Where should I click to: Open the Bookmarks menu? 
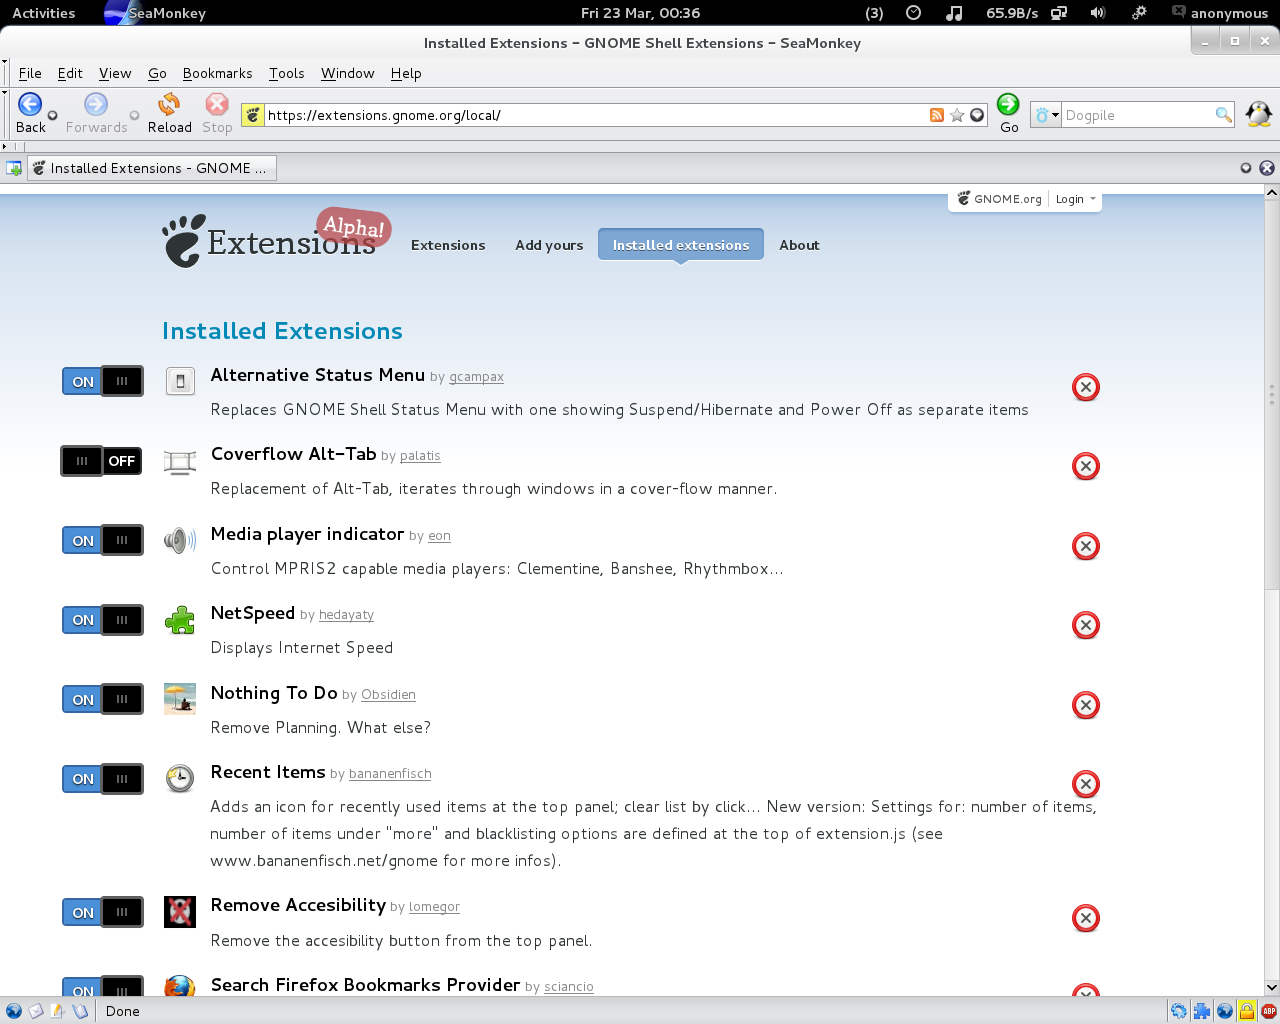(217, 73)
